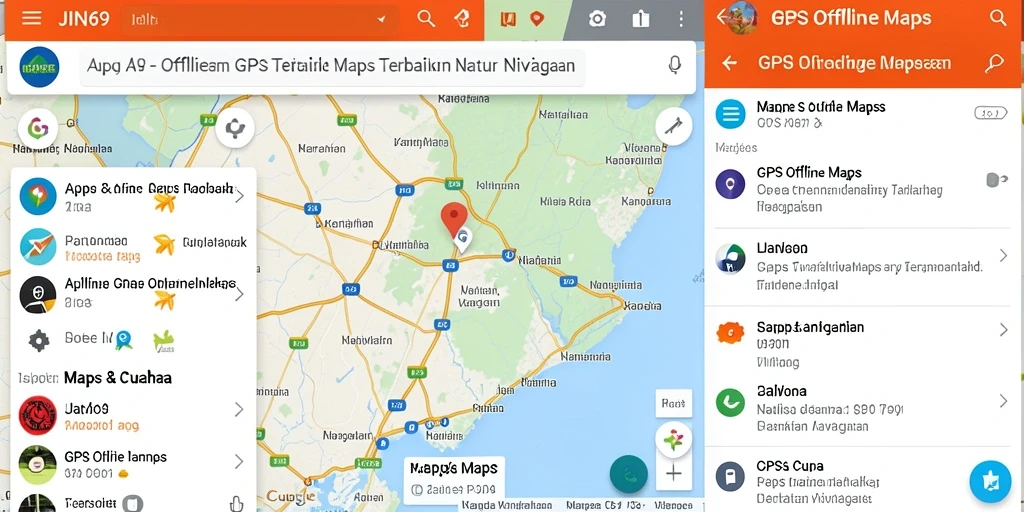1024x512 pixels.
Task: Click the red location marker on the map
Action: pyautogui.click(x=455, y=221)
